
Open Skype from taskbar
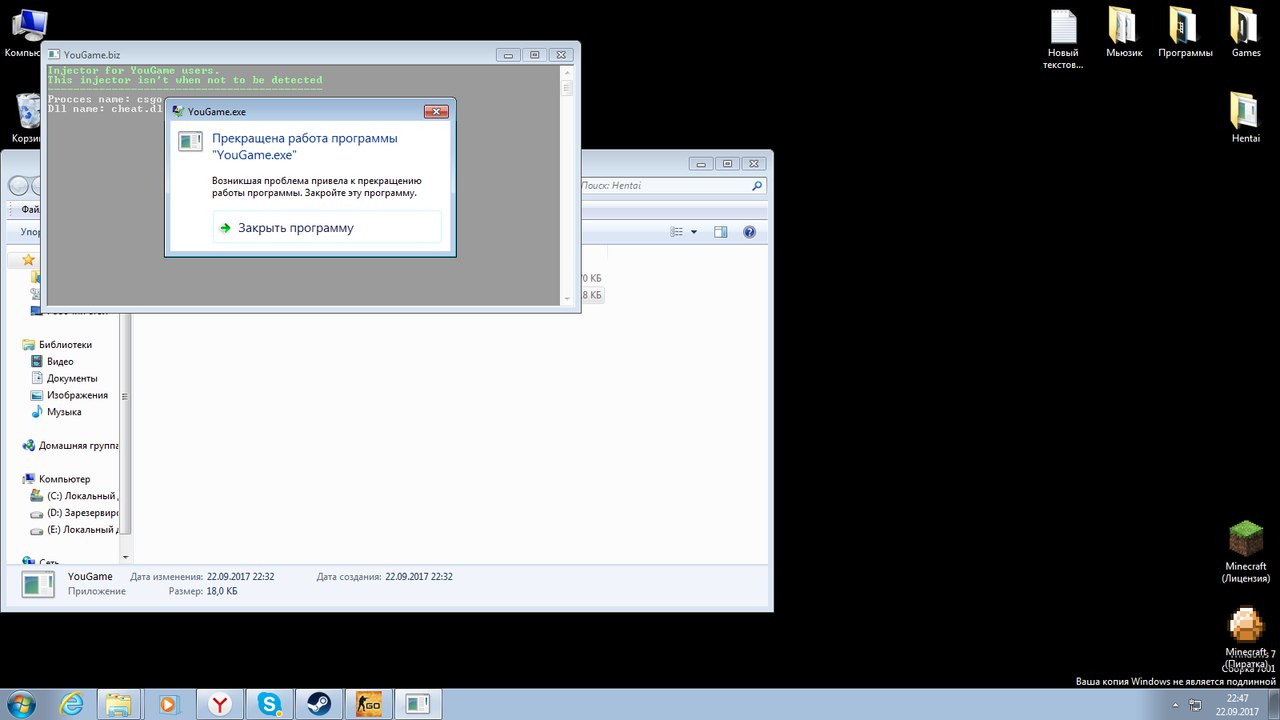[x=270, y=704]
